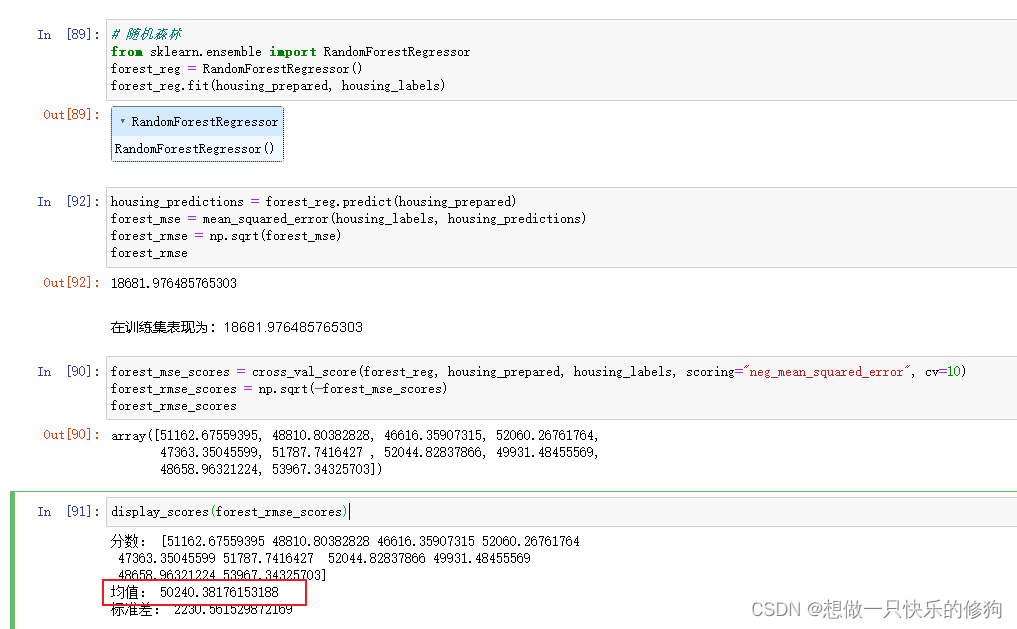Click the forest_rmse = np.sqrt line
The height and width of the screenshot is (629, 1017).
(226, 235)
